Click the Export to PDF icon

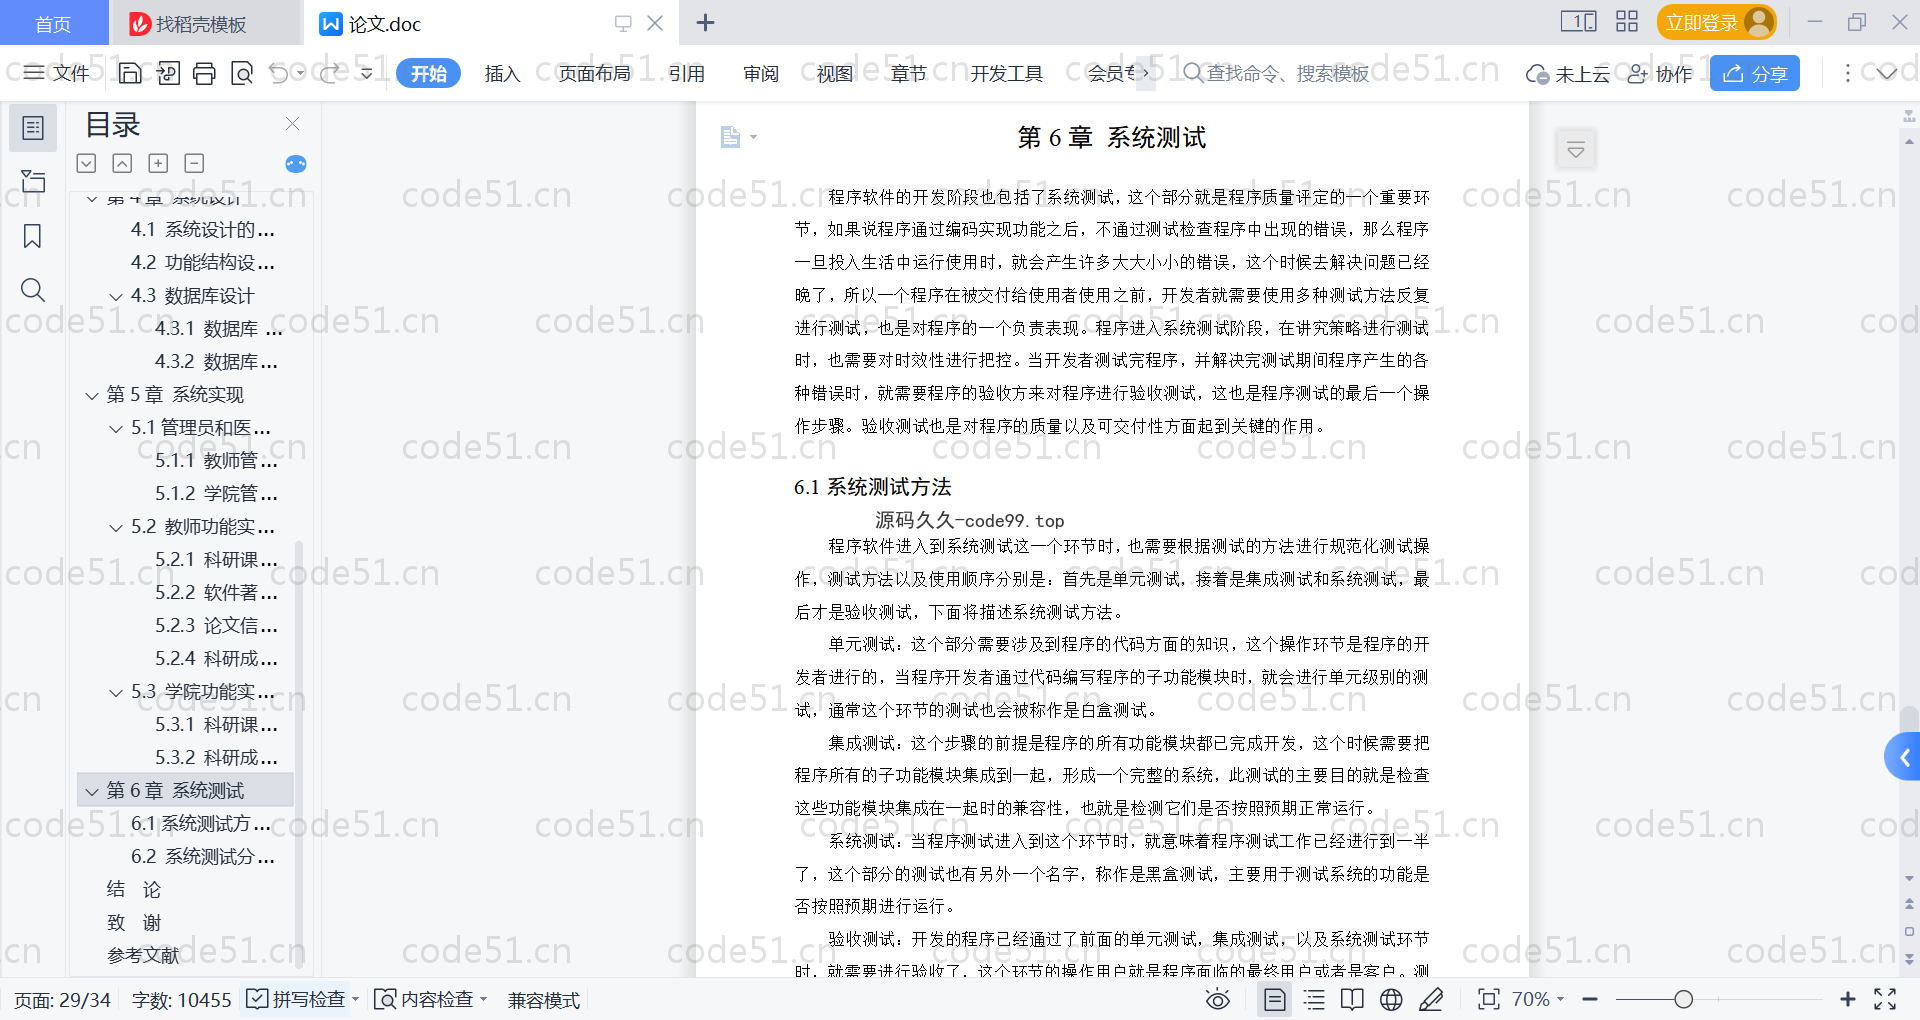click(168, 73)
